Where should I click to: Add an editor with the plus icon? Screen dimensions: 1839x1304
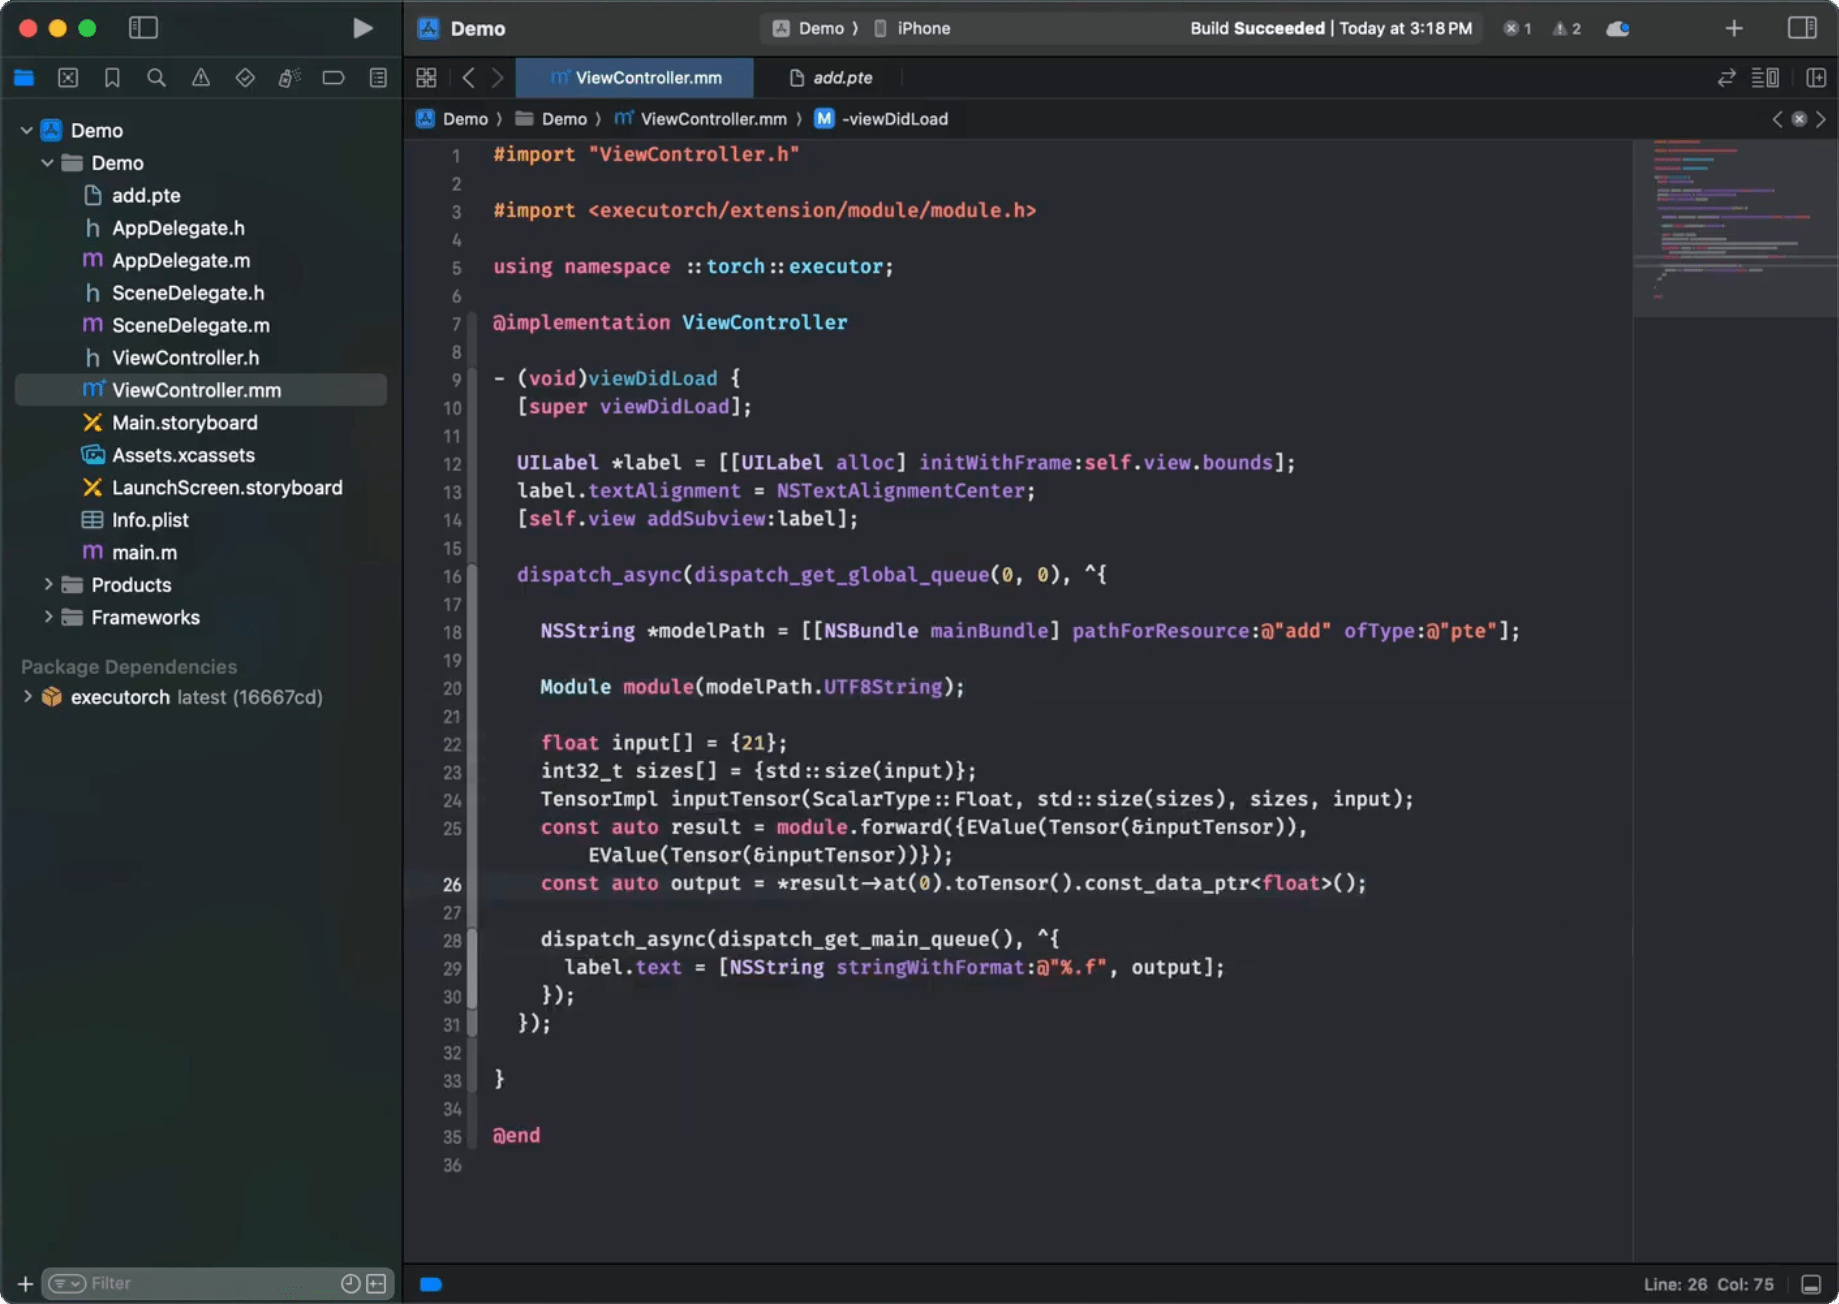coord(1734,28)
